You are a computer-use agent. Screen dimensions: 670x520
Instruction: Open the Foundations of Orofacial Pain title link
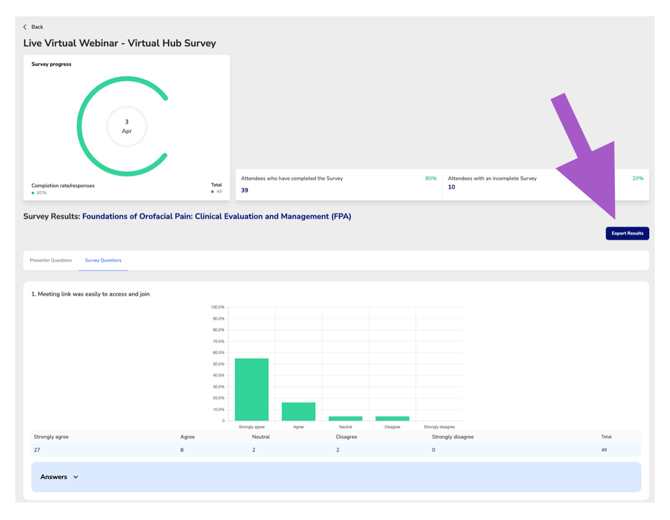click(216, 216)
